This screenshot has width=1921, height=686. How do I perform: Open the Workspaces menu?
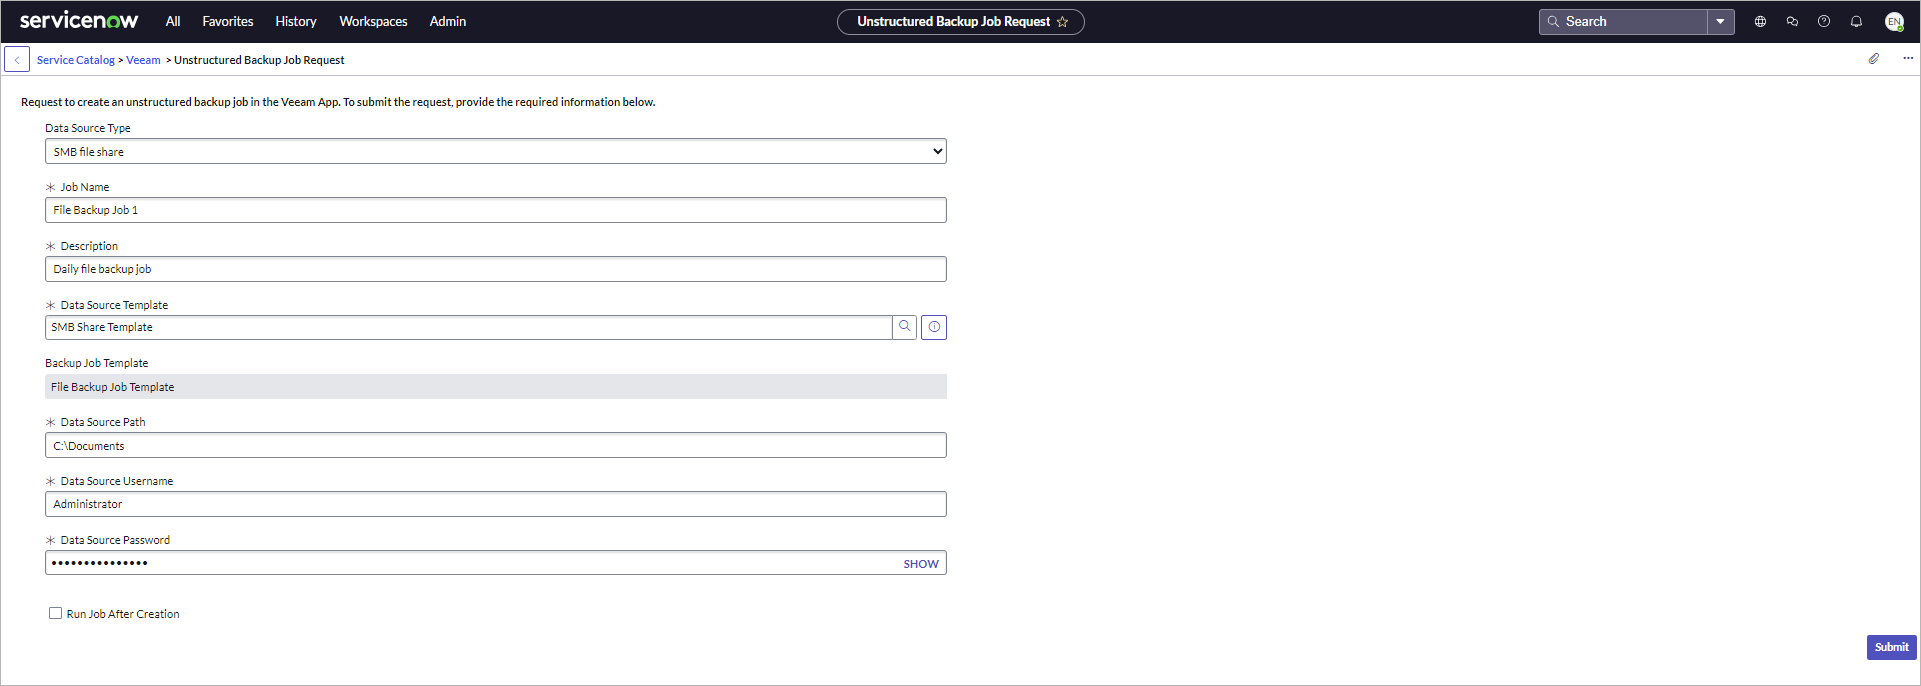click(373, 21)
